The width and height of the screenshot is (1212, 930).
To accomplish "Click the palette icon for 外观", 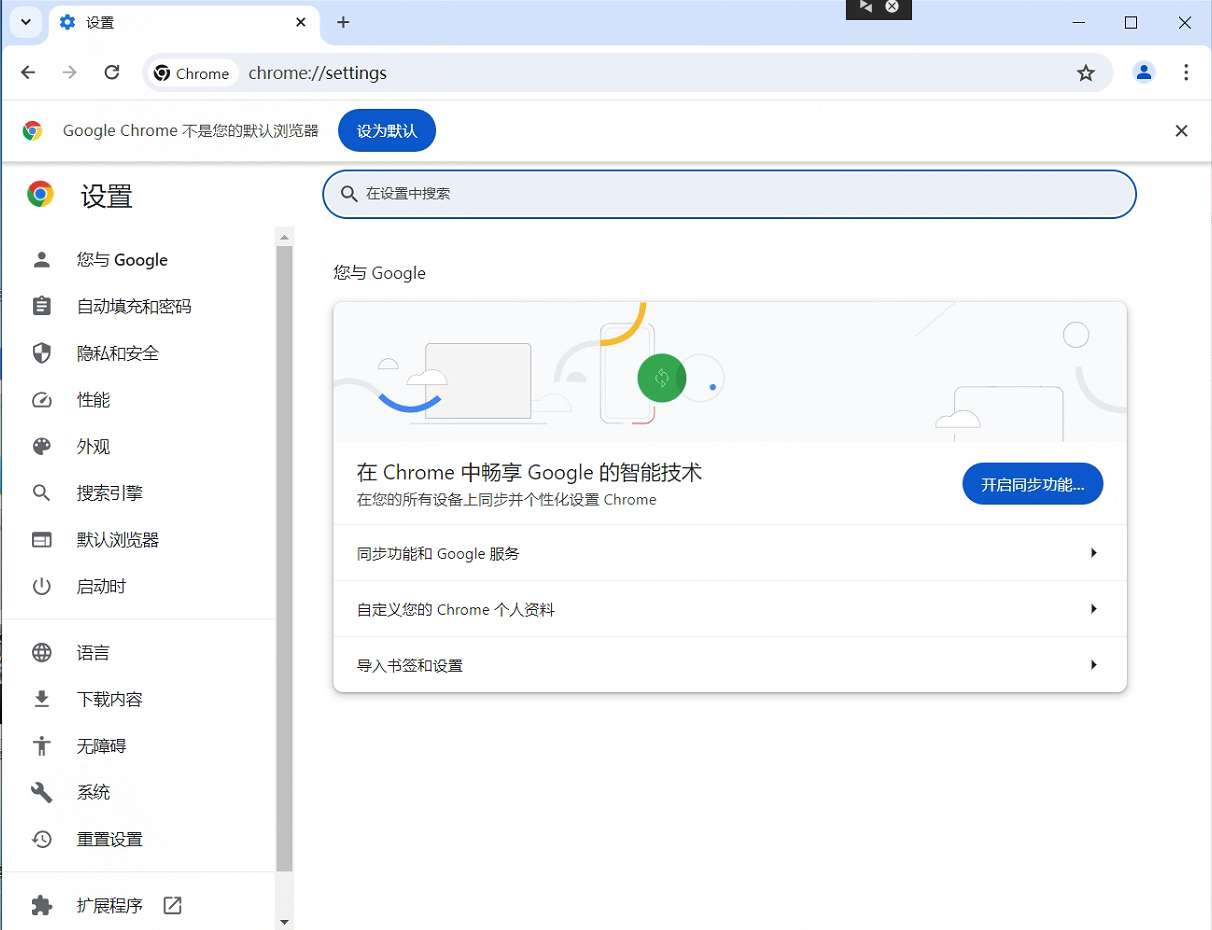I will tap(42, 446).
